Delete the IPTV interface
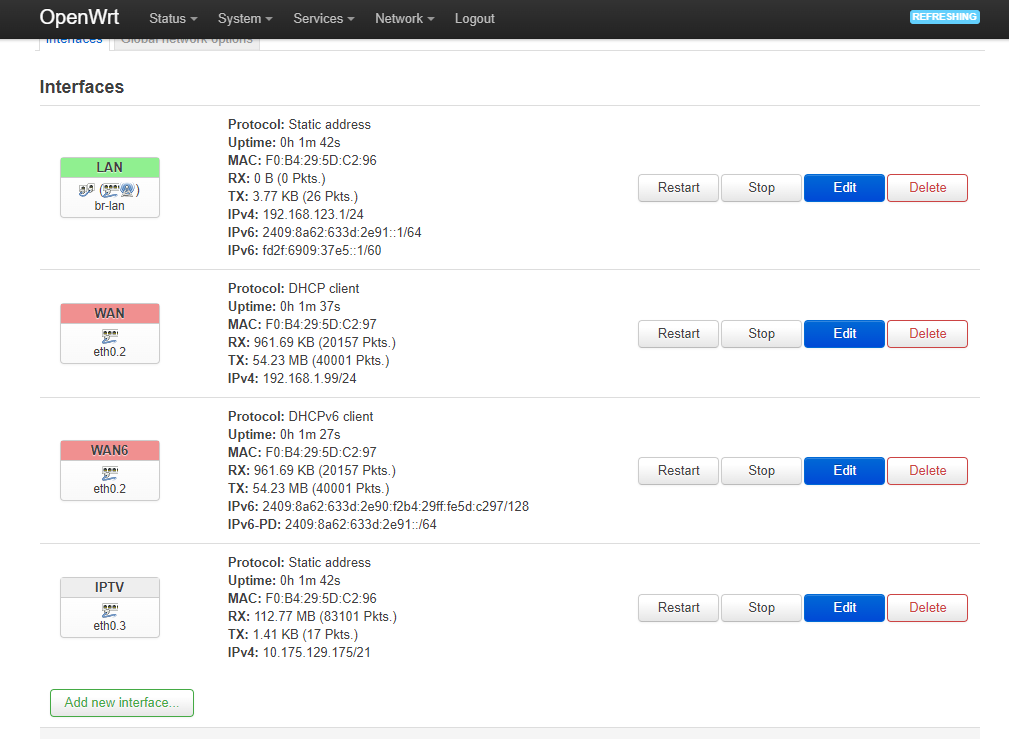Image resolution: width=1009 pixels, height=739 pixels. click(927, 607)
